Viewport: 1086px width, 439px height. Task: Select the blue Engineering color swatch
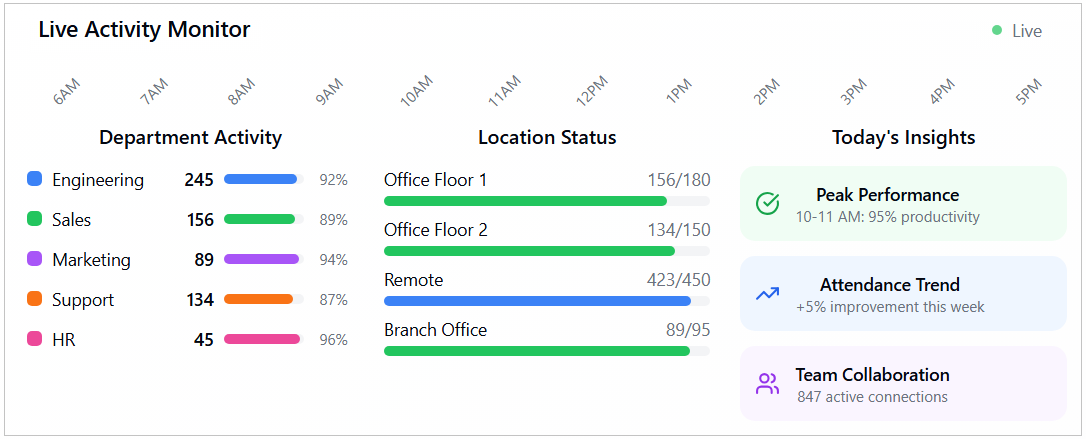coord(35,179)
